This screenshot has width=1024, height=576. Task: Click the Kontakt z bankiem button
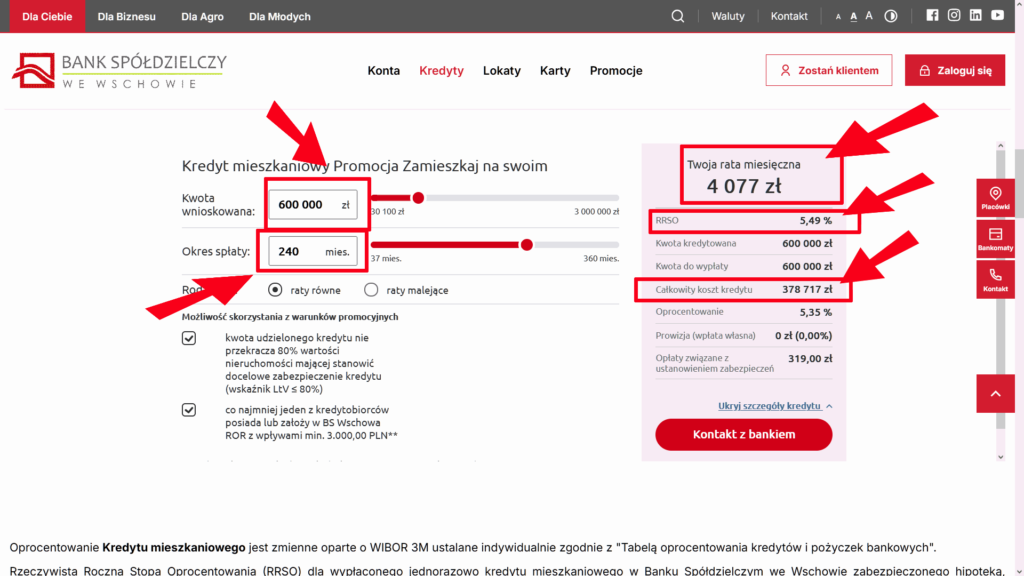coord(743,434)
